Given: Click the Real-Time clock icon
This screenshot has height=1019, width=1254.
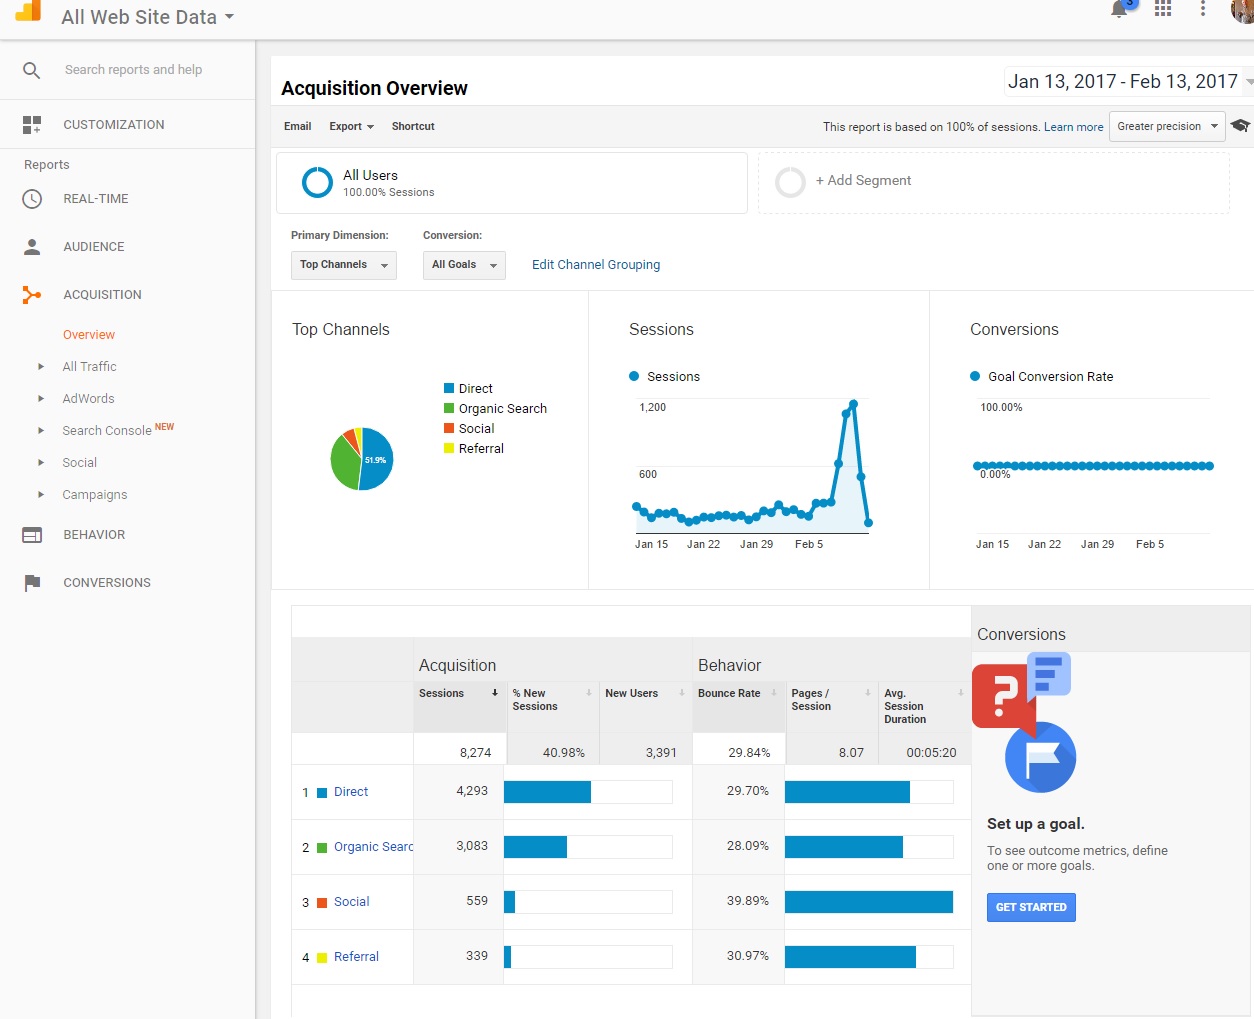Looking at the screenshot, I should pos(32,199).
